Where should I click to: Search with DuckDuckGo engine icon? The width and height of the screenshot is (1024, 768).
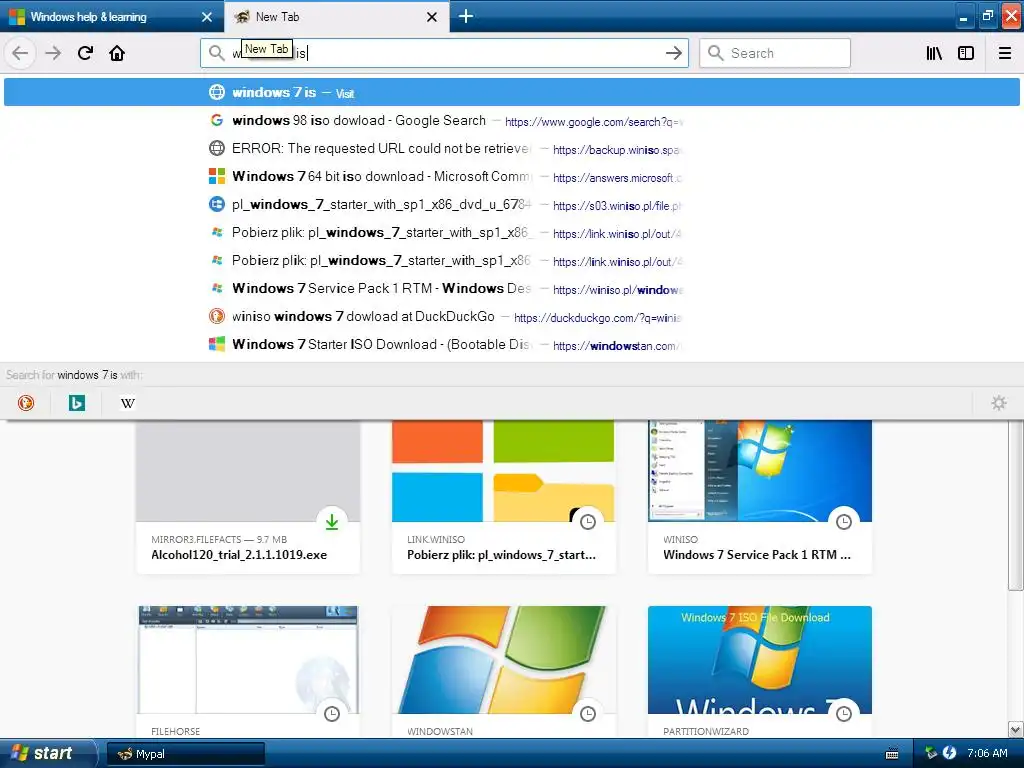25,403
